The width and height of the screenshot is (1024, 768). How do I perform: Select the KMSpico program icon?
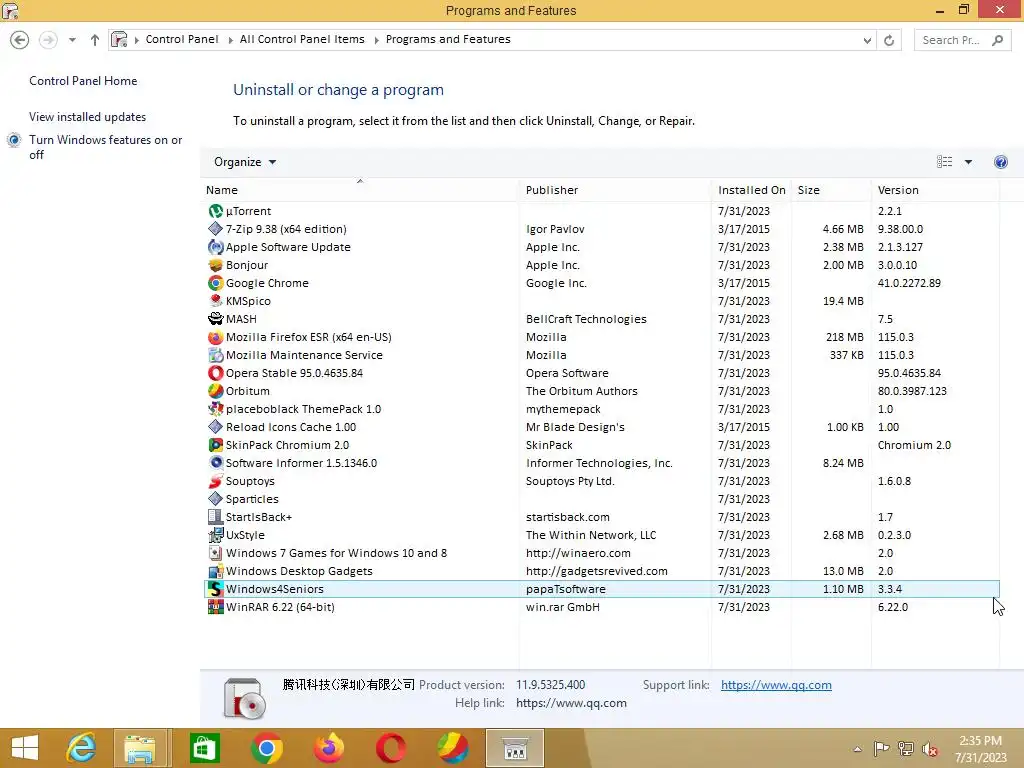(216, 301)
